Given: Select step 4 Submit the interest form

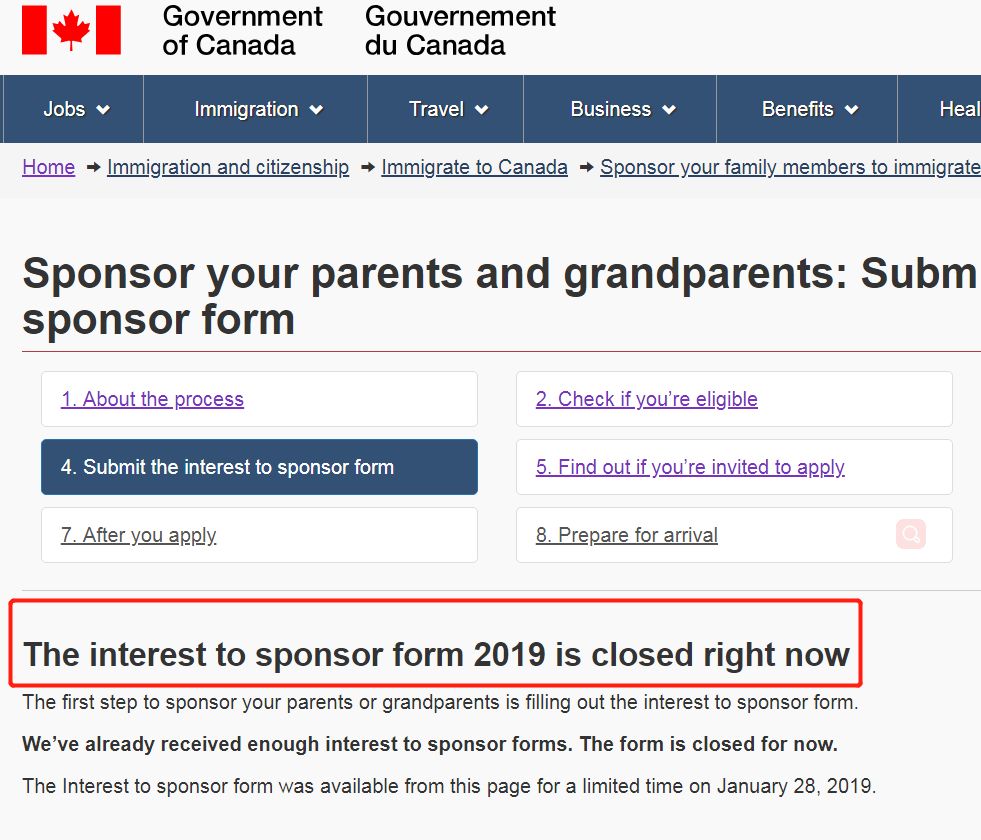Looking at the screenshot, I should click(x=227, y=467).
